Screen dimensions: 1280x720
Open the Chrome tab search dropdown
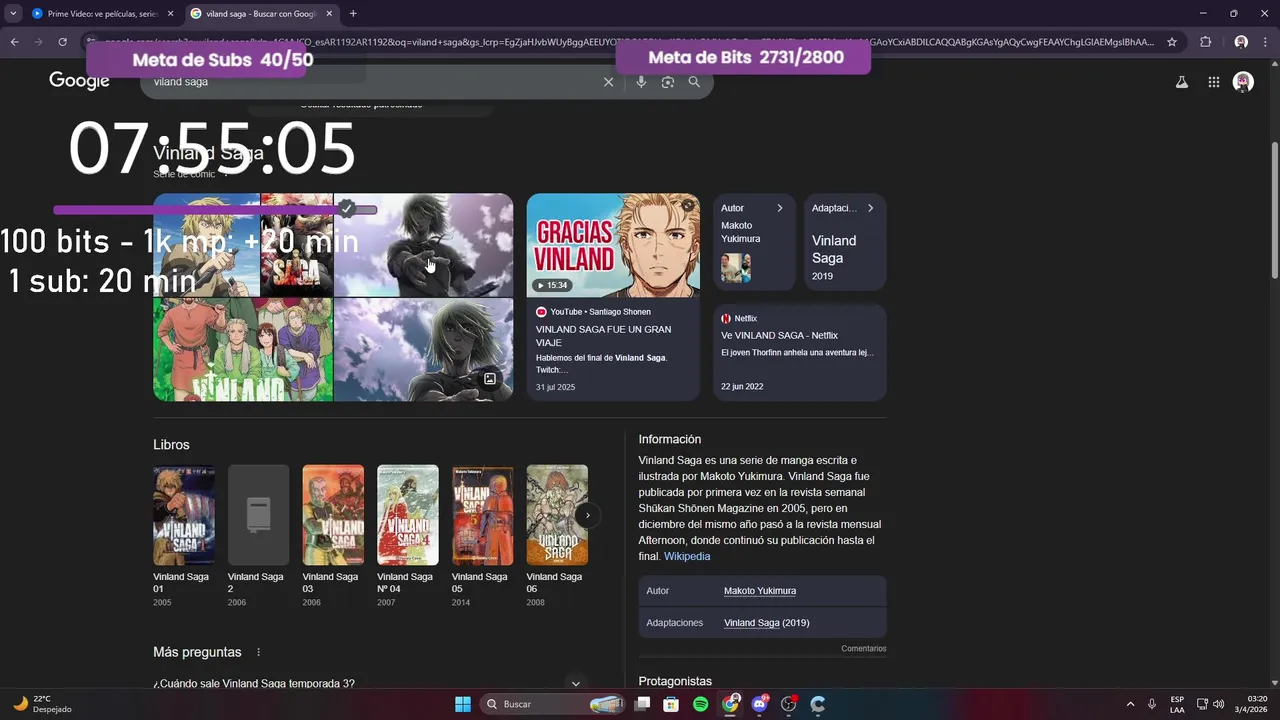click(x=13, y=13)
